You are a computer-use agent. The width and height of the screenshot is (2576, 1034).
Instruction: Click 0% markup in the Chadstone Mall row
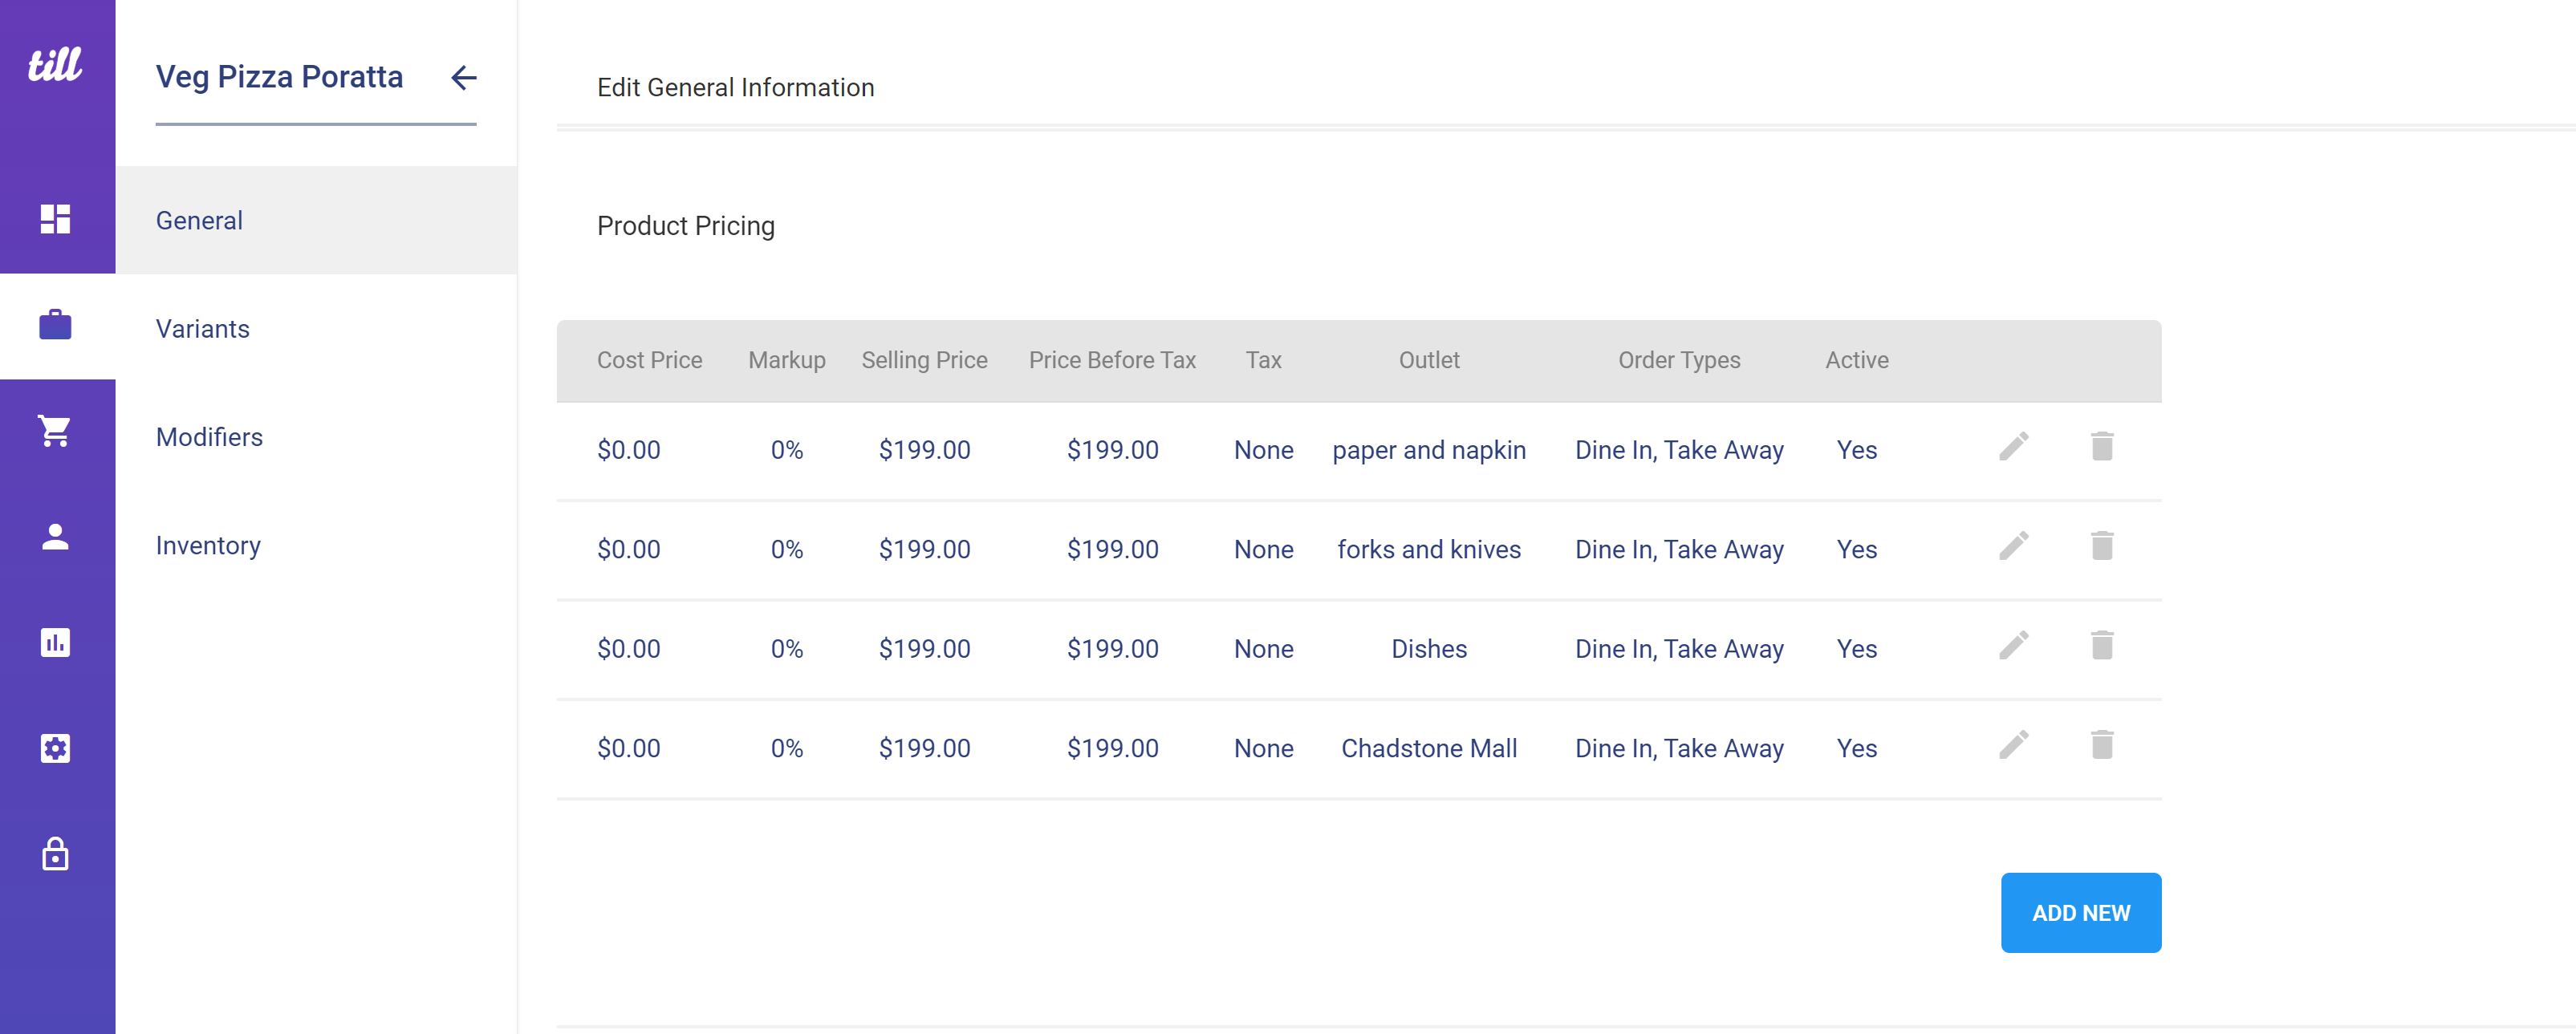[787, 748]
